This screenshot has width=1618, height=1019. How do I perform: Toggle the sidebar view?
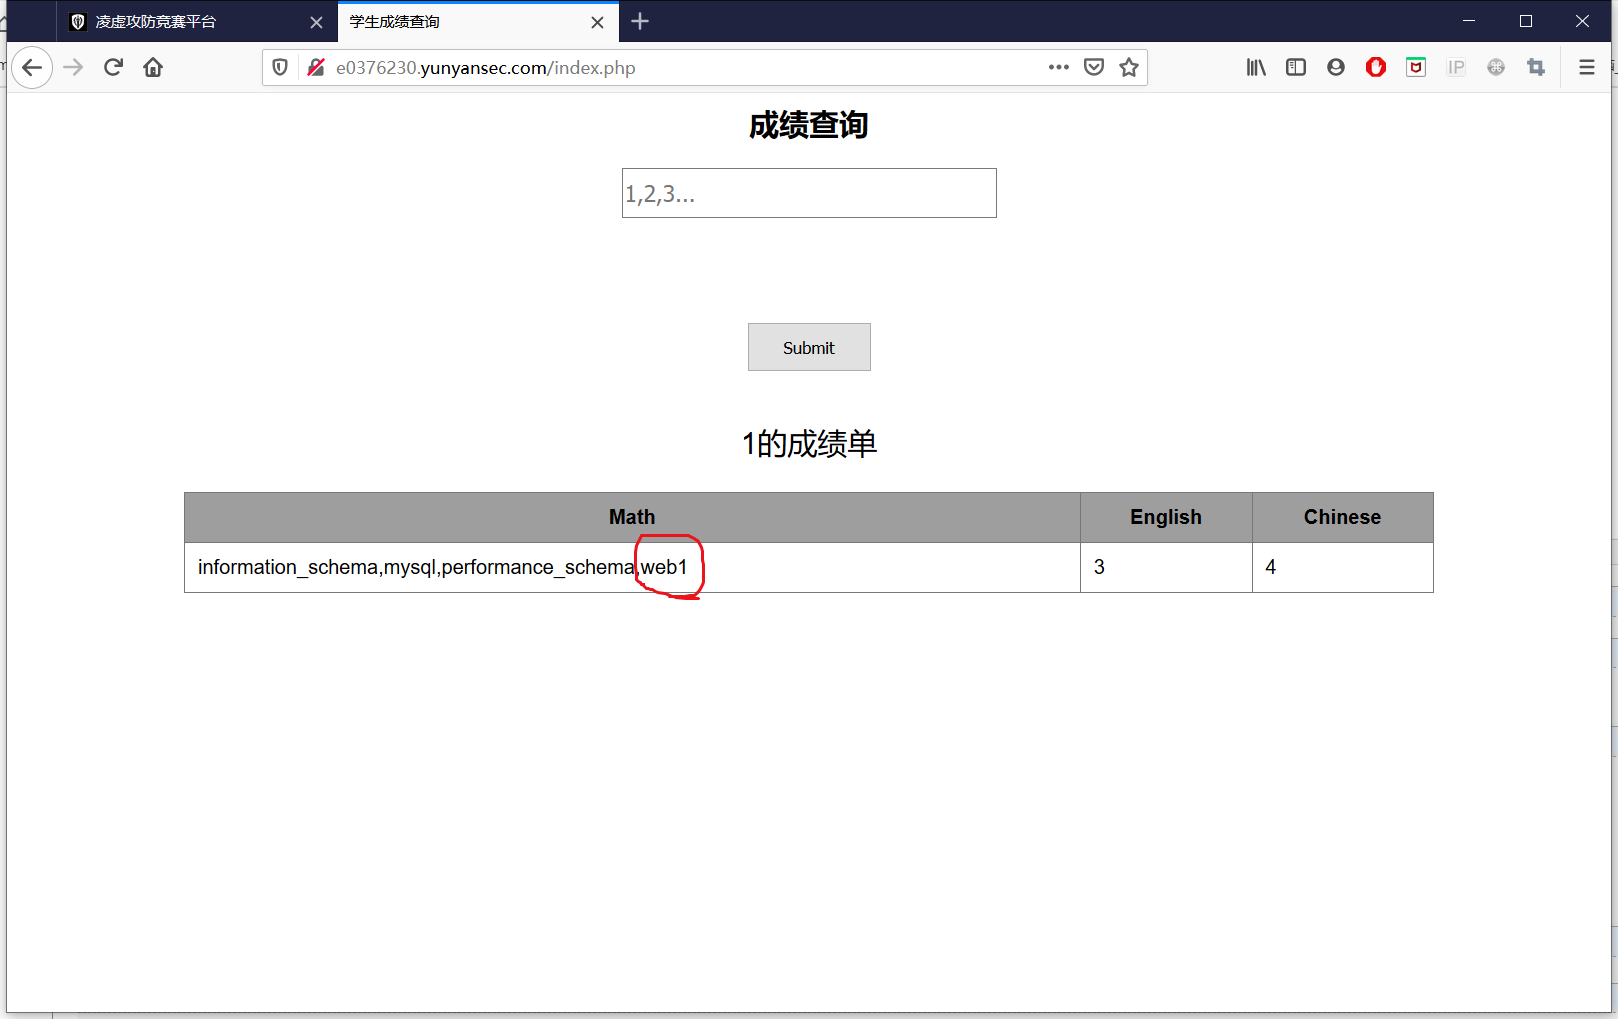click(1296, 67)
